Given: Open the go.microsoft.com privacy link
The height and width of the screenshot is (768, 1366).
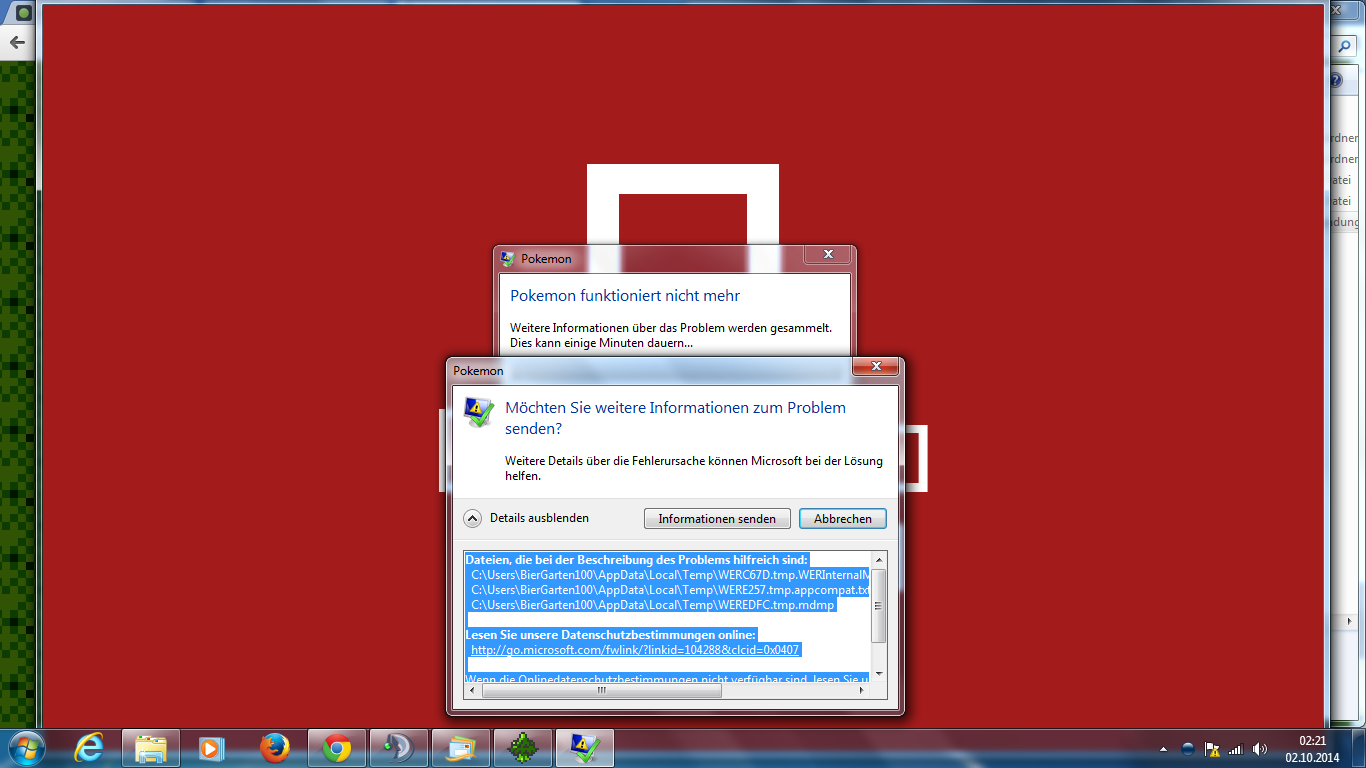Looking at the screenshot, I should (635, 650).
